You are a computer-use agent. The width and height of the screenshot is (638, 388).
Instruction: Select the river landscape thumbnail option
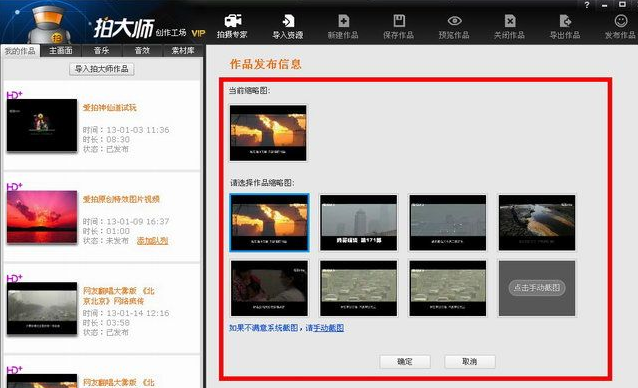(x=537, y=222)
